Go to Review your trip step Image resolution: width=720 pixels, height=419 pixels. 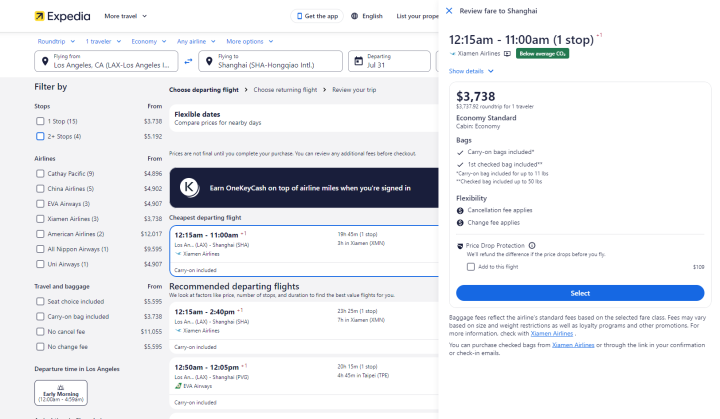[x=354, y=90]
